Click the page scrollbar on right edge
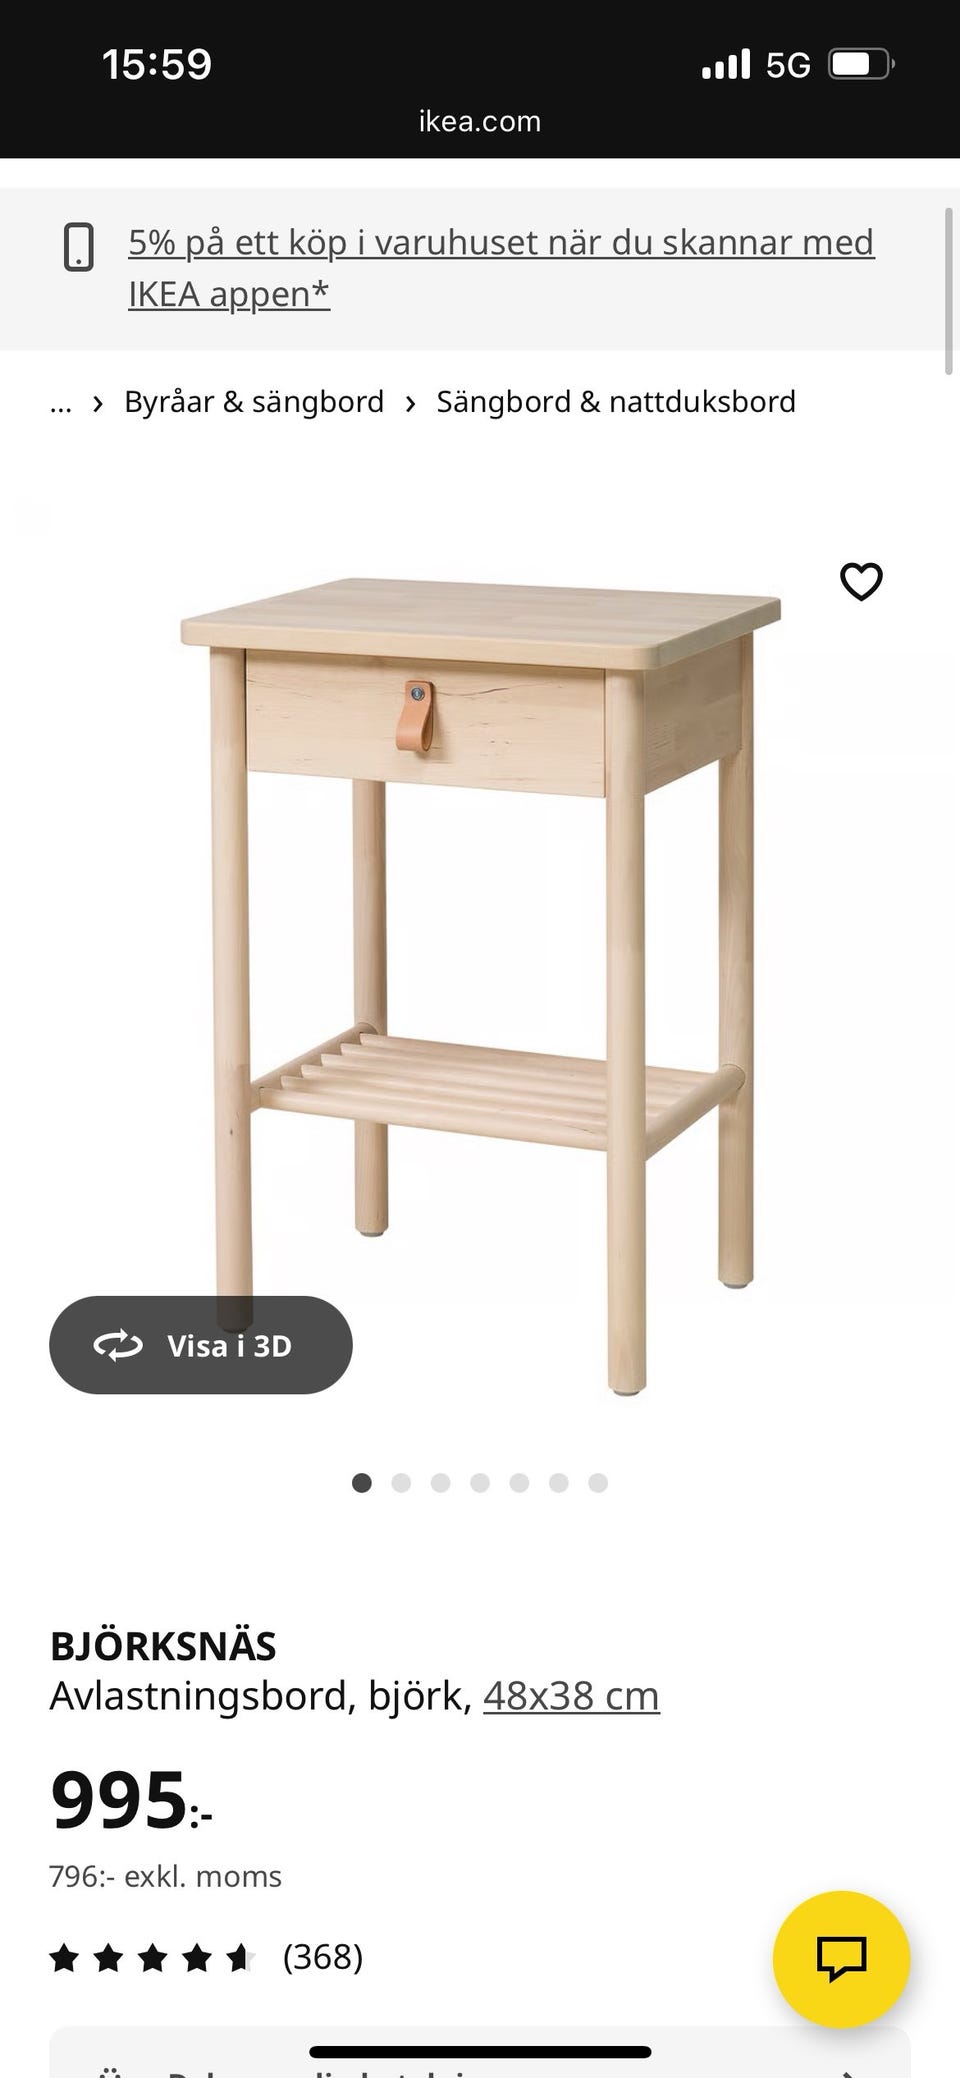960x2078 pixels. (949, 291)
